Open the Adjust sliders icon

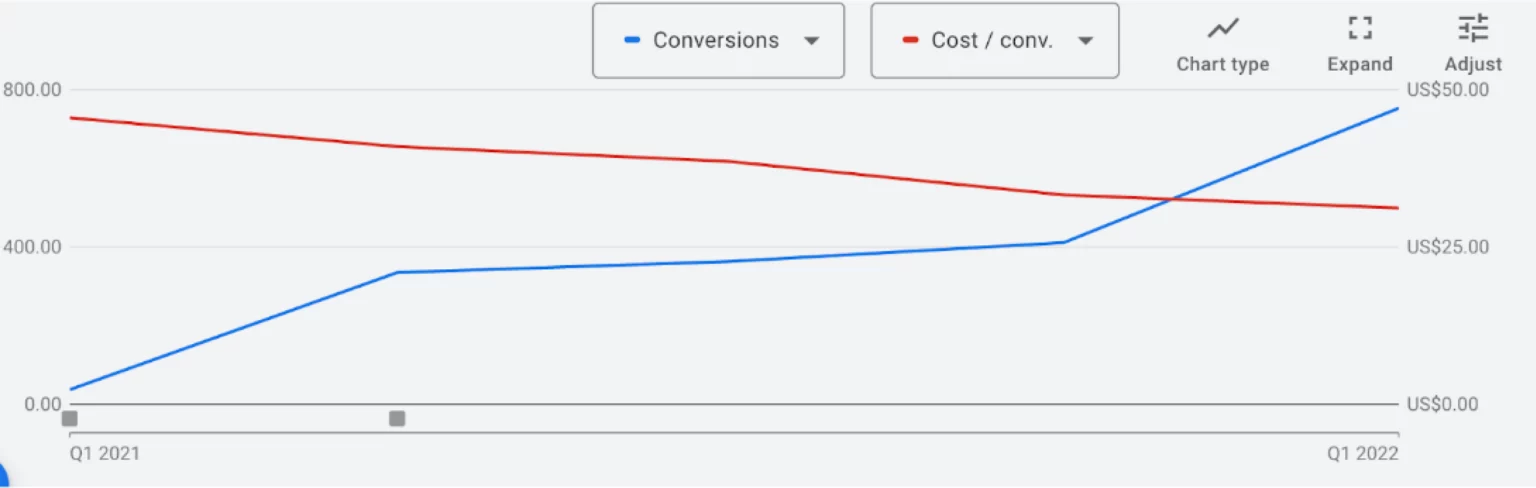[1473, 28]
